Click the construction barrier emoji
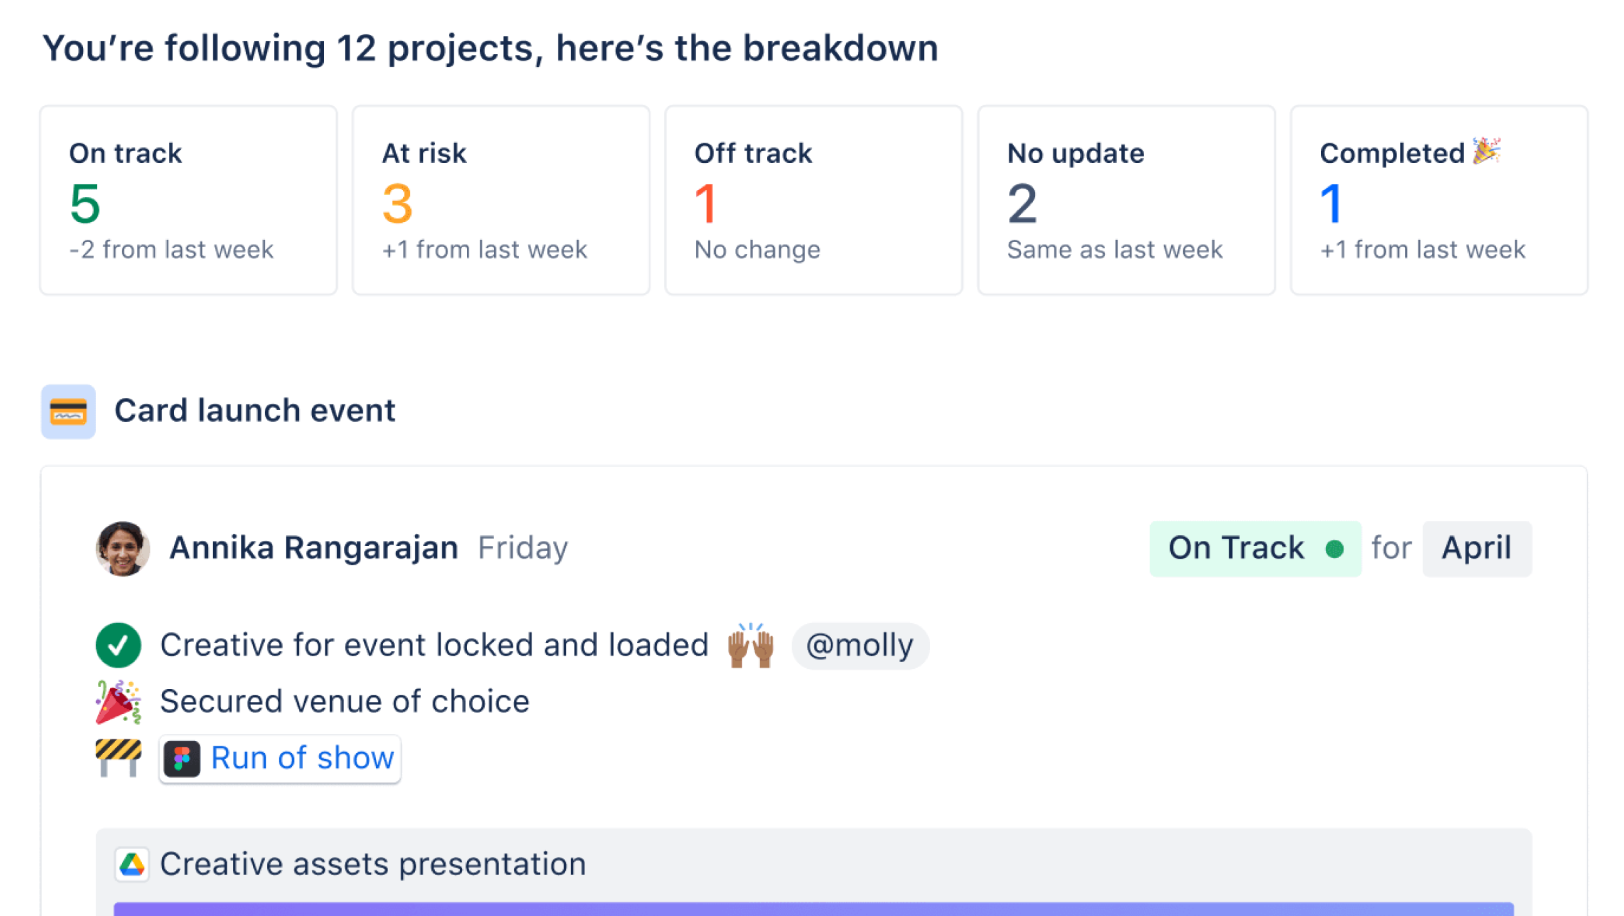This screenshot has width=1624, height=916. [118, 758]
